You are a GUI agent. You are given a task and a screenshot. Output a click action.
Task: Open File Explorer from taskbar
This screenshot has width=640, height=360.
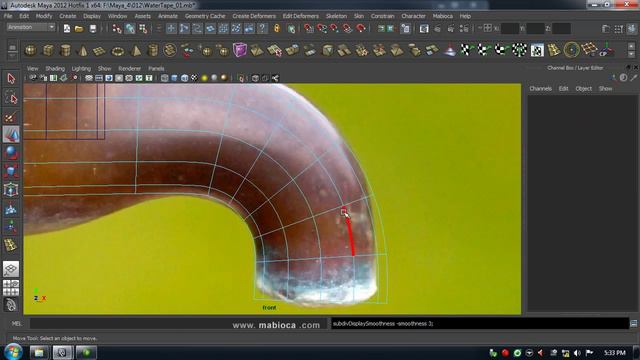pos(39,352)
